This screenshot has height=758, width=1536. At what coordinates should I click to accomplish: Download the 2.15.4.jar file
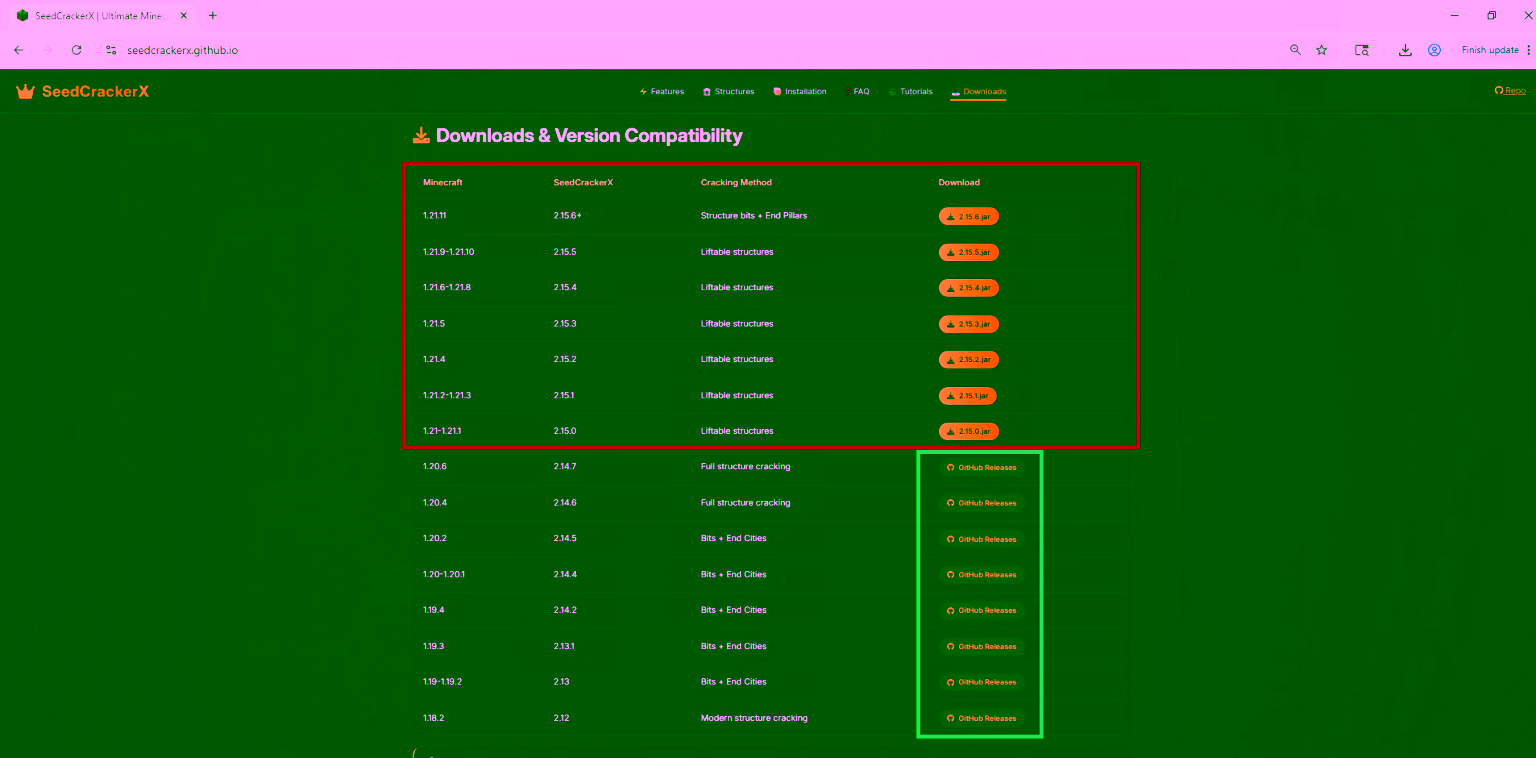coord(969,288)
